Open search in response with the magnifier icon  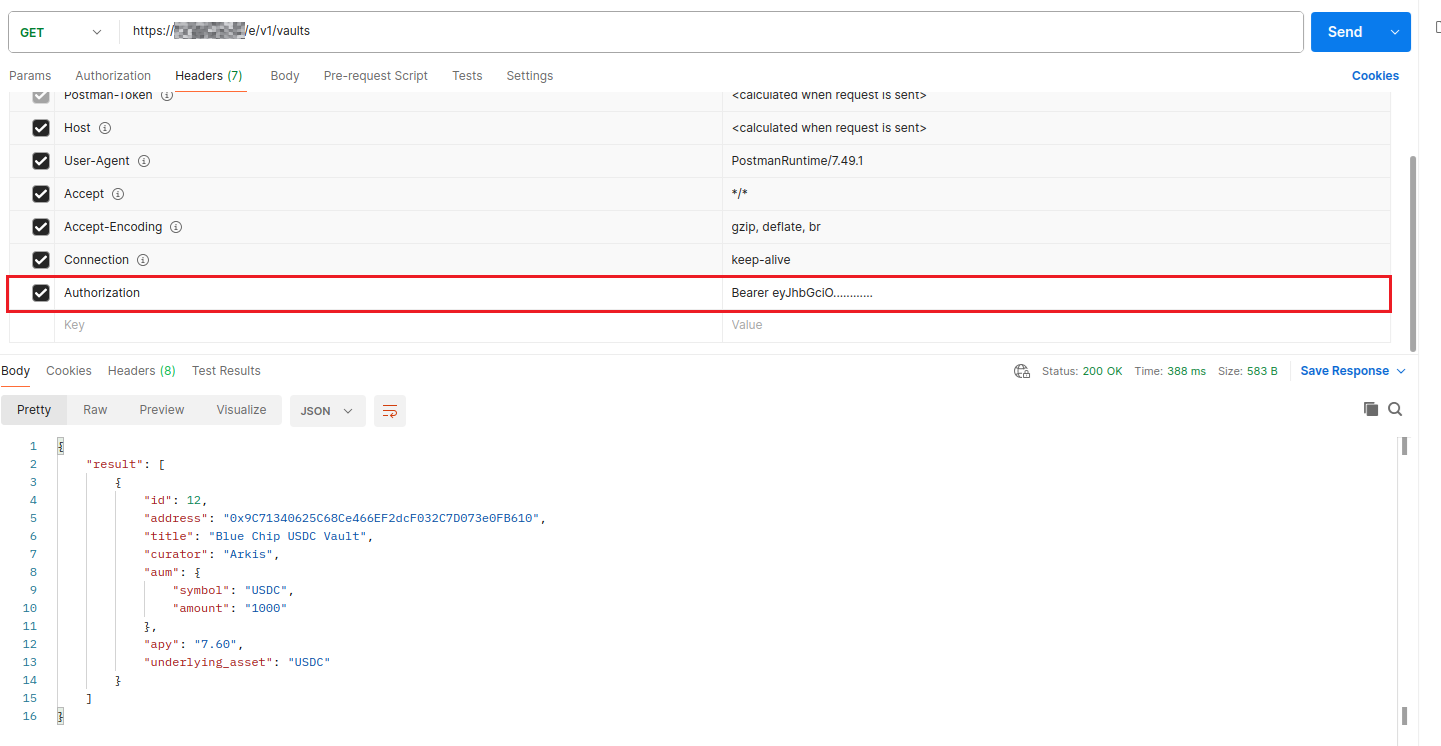point(1395,409)
